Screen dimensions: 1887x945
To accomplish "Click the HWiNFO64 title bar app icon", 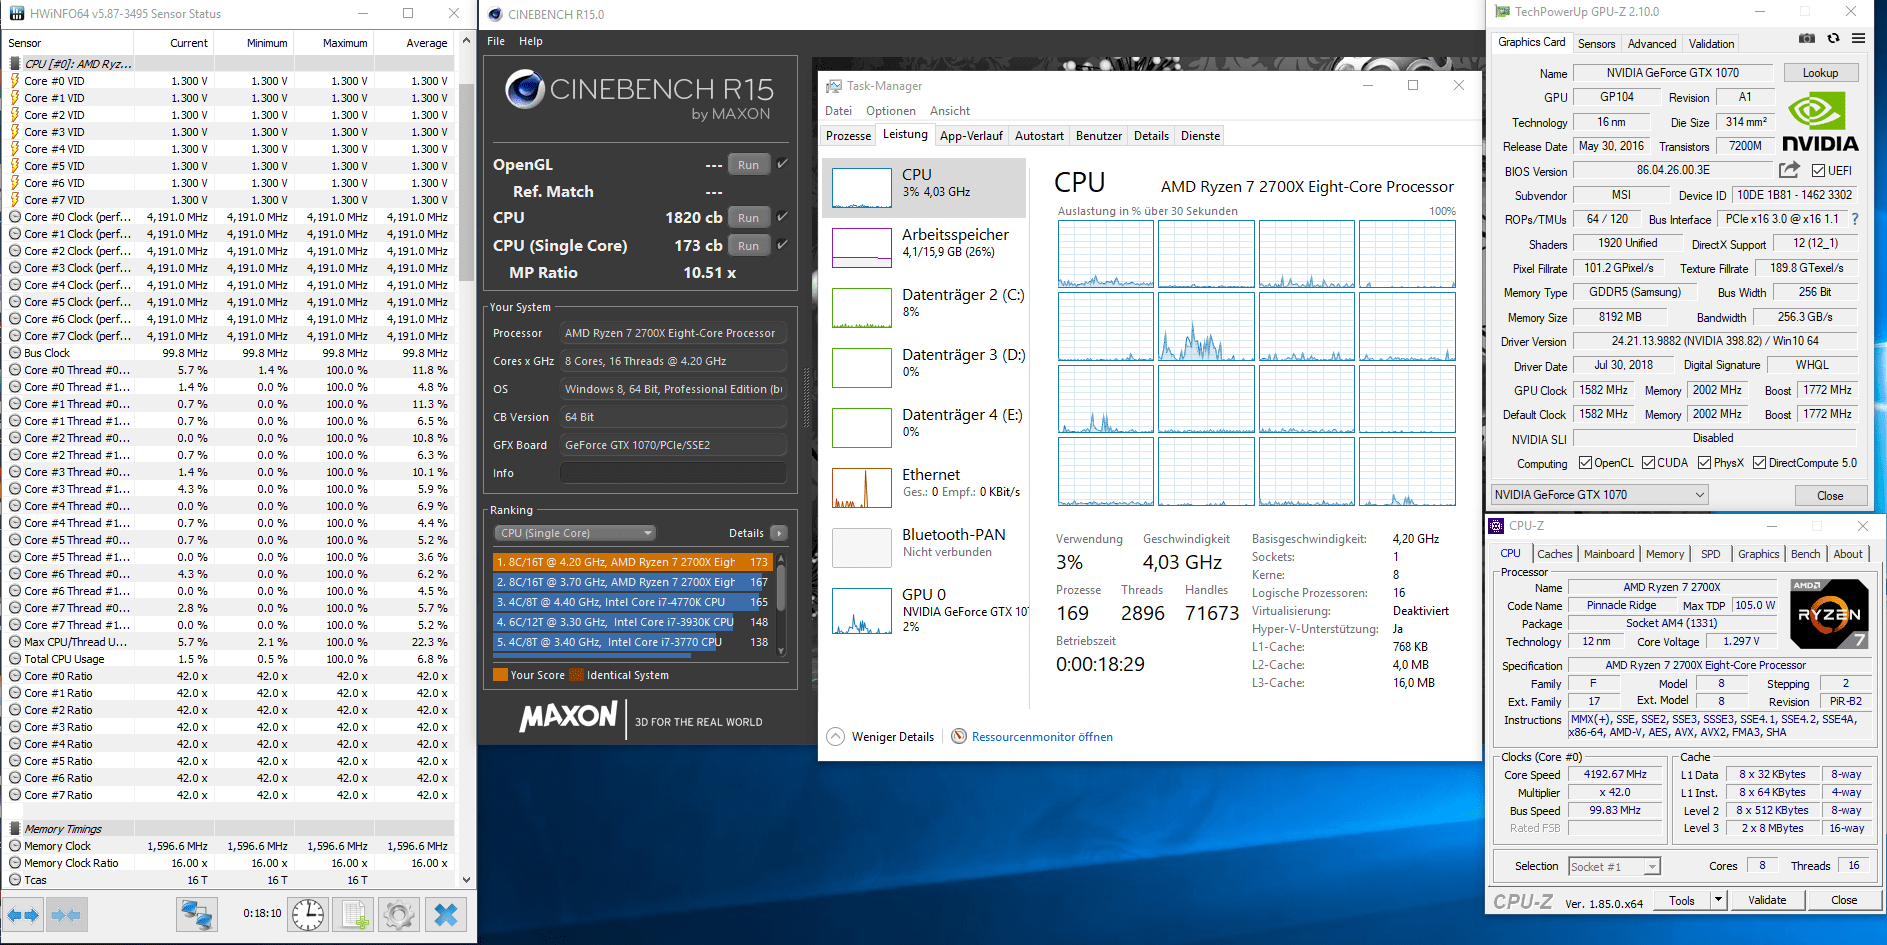I will (16, 14).
